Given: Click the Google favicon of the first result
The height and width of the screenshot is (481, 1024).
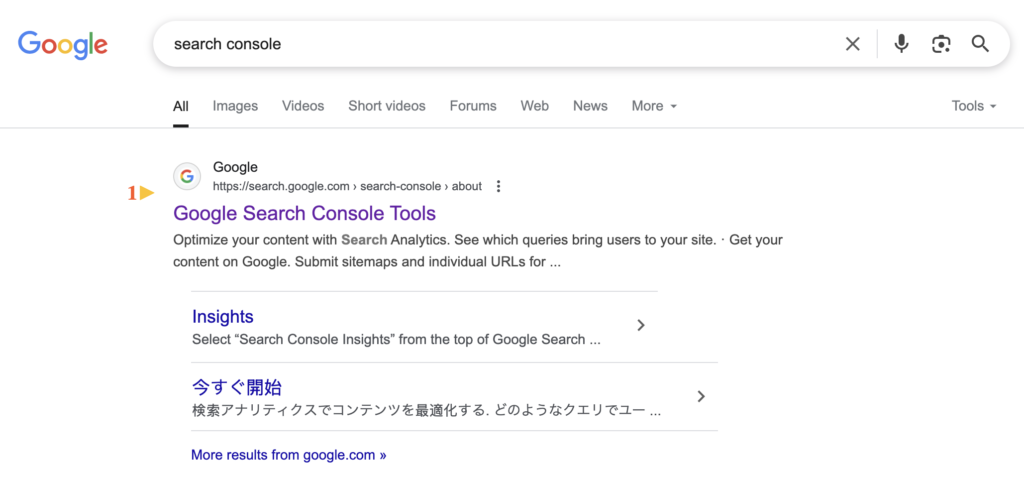Looking at the screenshot, I should click(187, 176).
